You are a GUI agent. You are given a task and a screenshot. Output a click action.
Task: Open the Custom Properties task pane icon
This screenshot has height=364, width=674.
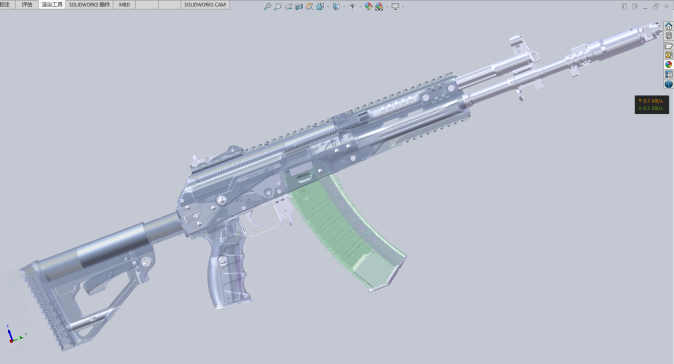point(668,74)
